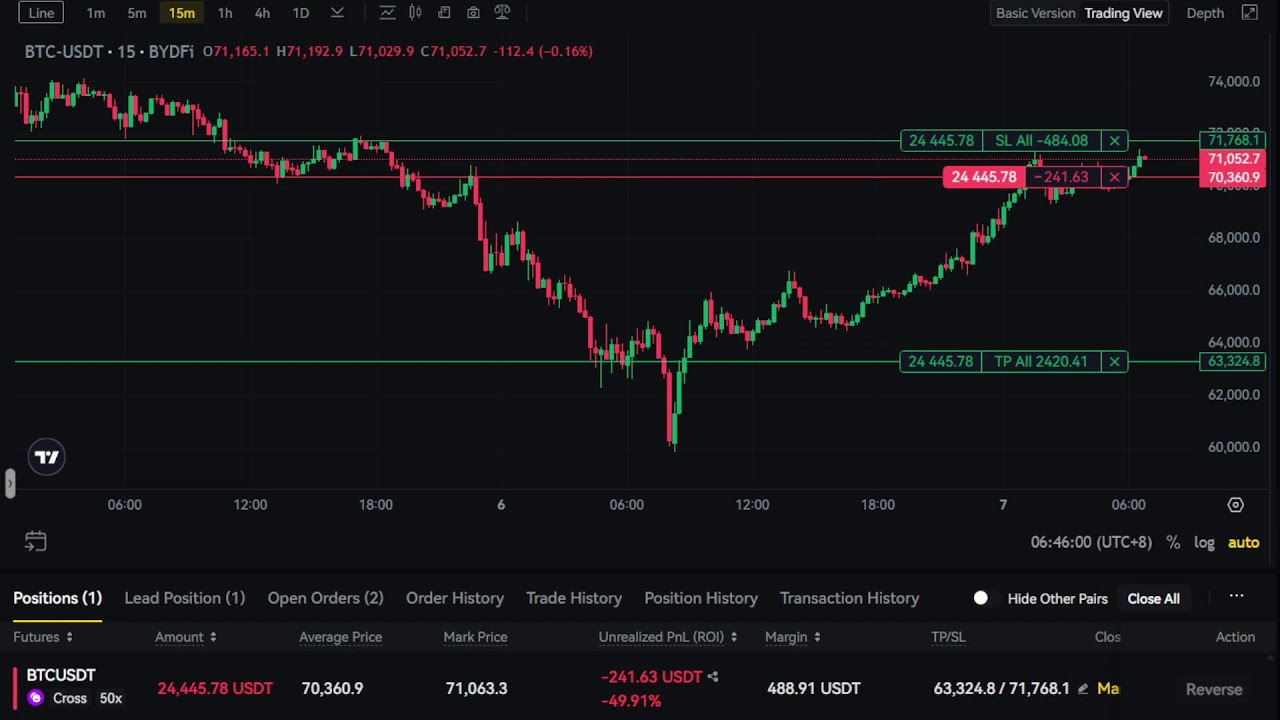
Task: Open the Position History tab
Action: pos(701,598)
